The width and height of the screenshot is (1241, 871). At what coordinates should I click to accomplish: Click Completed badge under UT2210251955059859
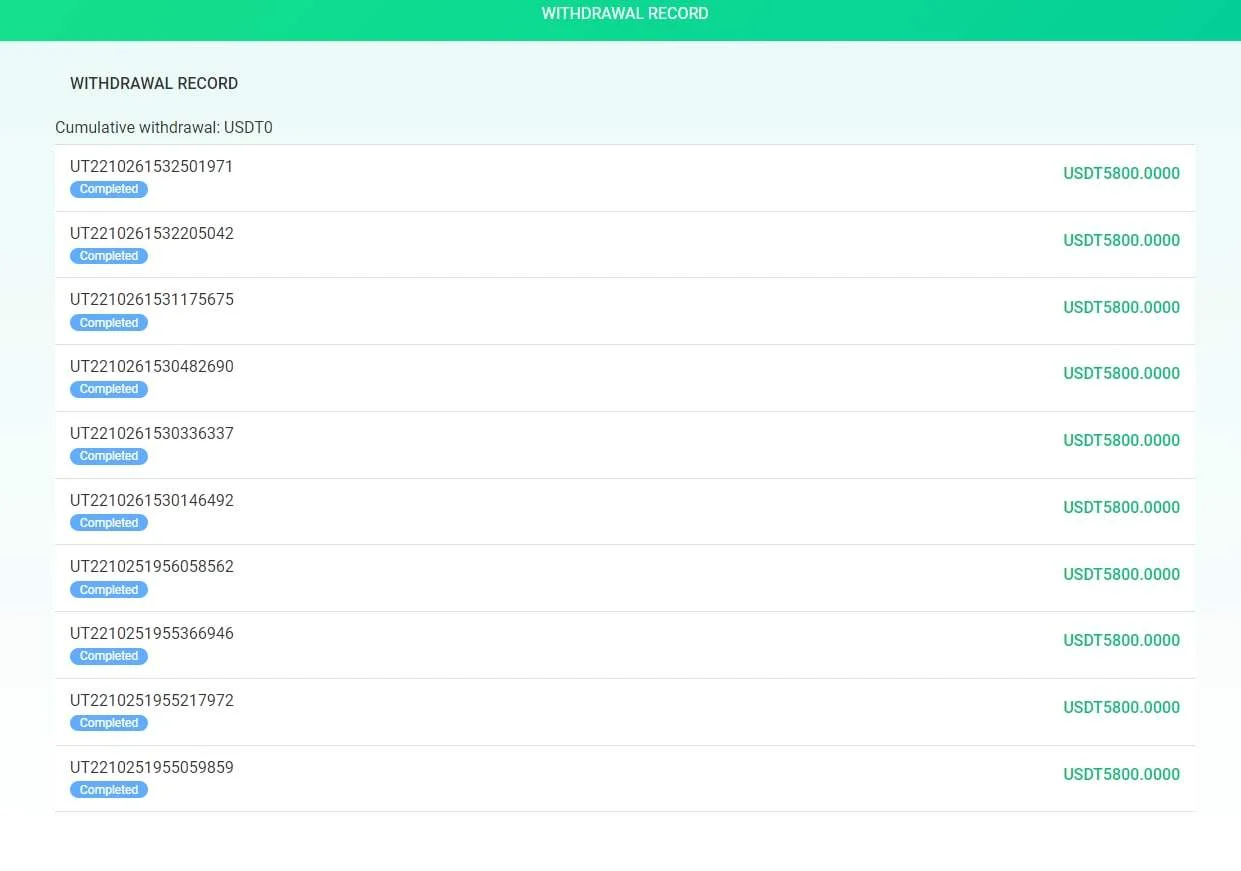point(109,790)
